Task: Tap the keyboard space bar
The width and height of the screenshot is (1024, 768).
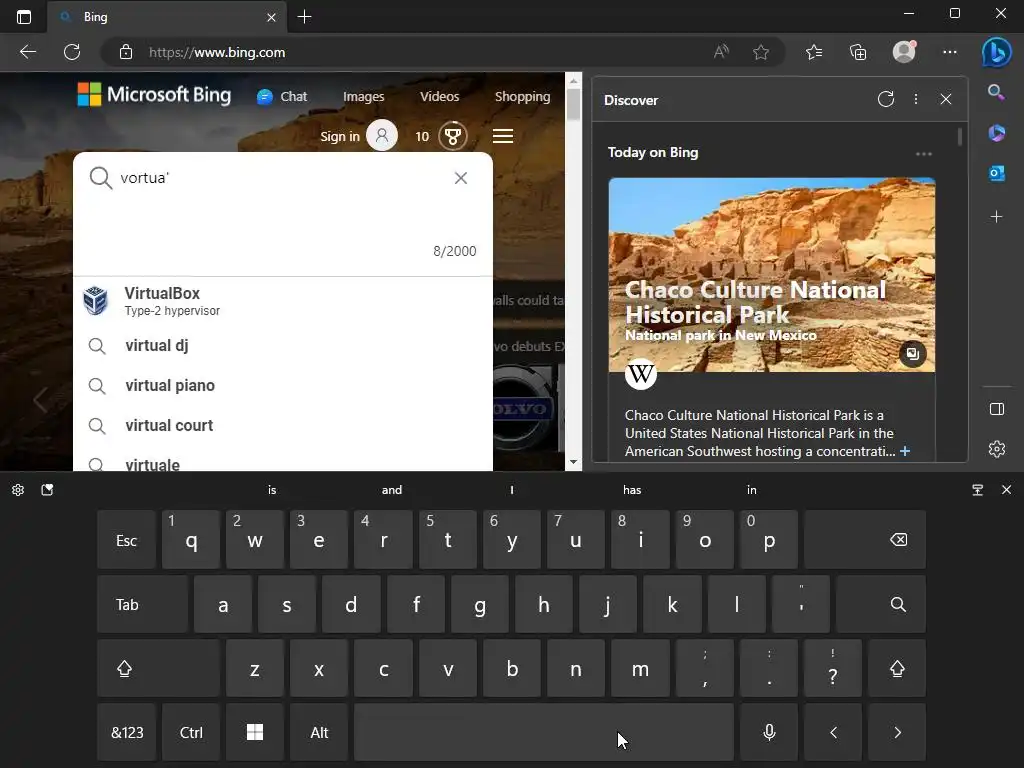Action: (544, 732)
